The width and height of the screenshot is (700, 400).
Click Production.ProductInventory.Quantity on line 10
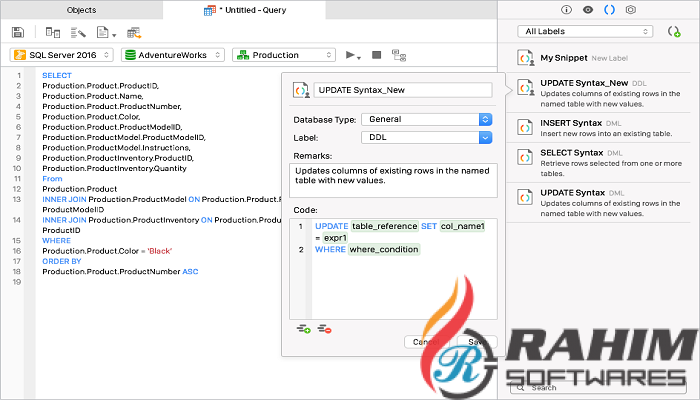[x=114, y=168]
